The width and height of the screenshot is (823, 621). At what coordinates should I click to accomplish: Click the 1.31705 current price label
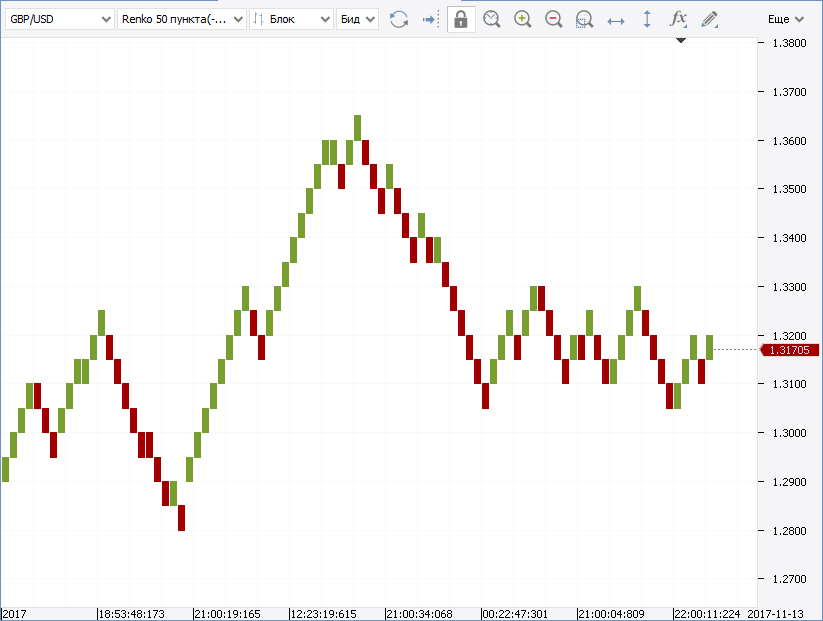pos(792,349)
